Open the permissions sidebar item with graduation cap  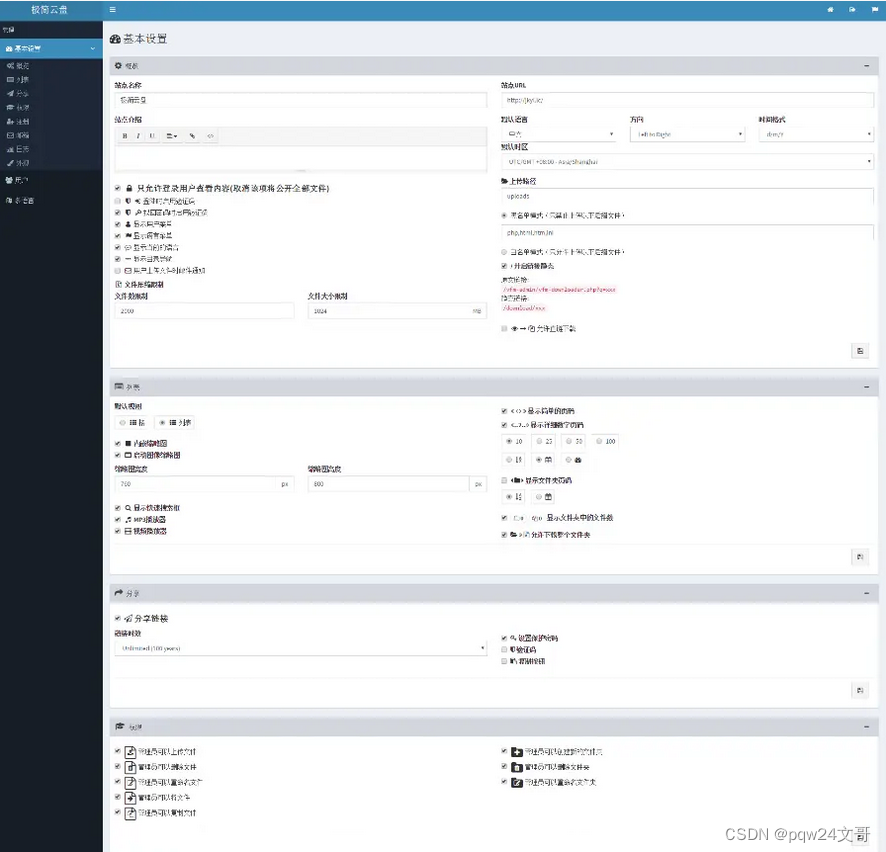click(x=18, y=107)
